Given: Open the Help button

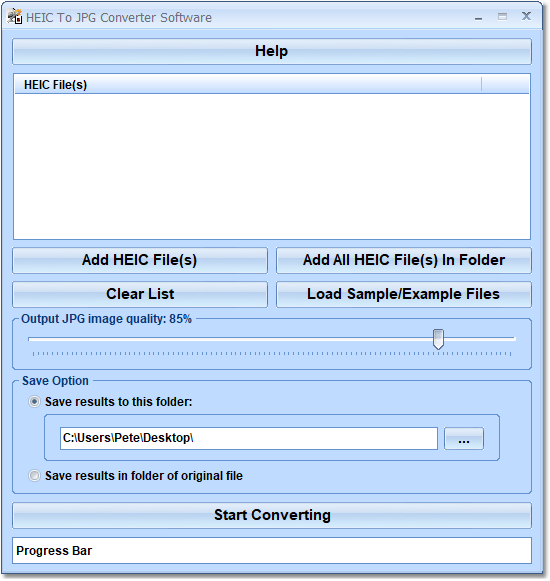Looking at the screenshot, I should (272, 51).
